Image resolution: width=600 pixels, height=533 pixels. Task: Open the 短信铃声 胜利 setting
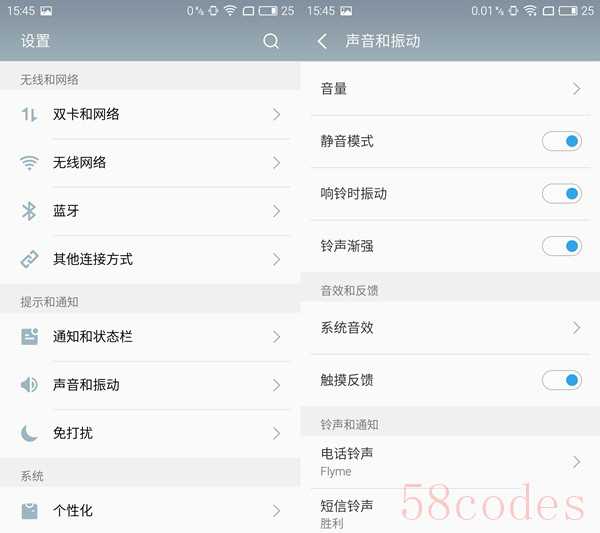450,512
